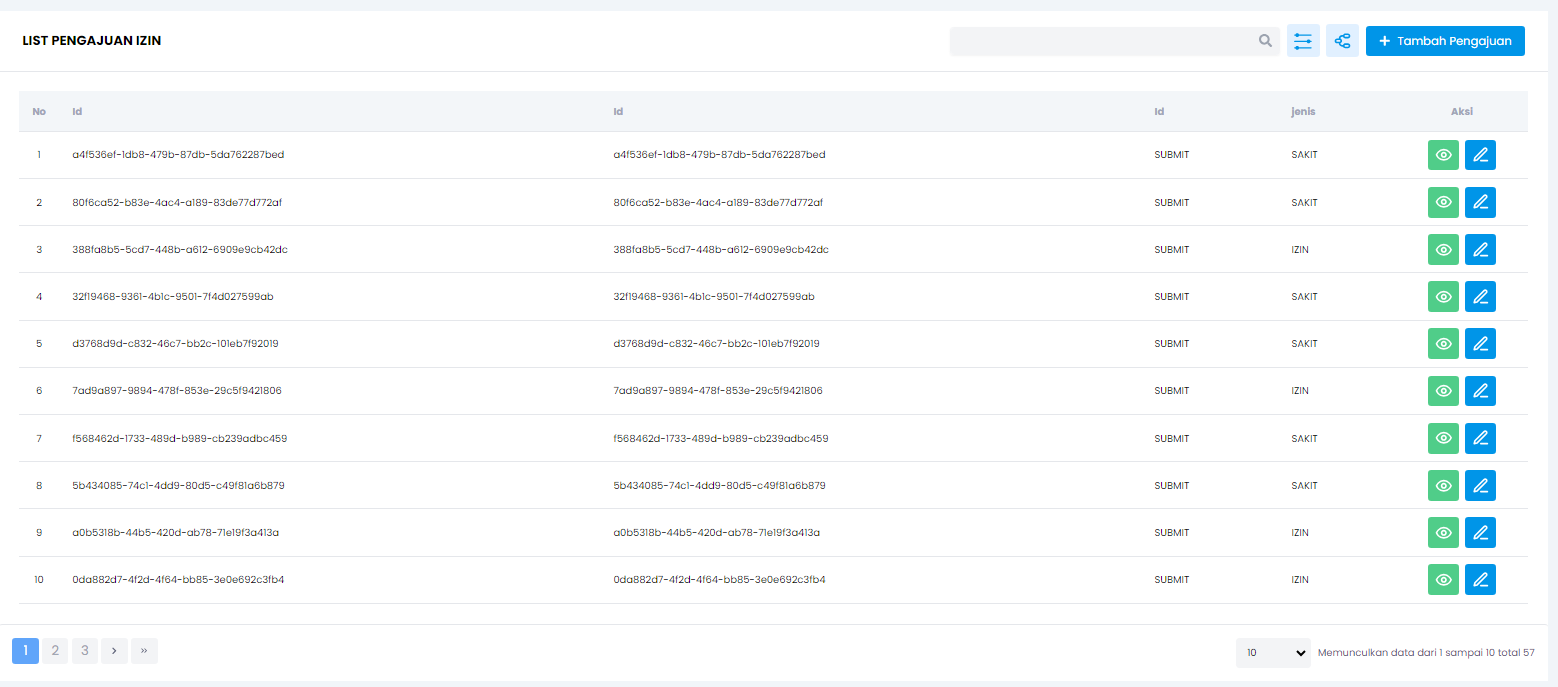Click the search magnifier icon
The height and width of the screenshot is (687, 1558).
1265,41
